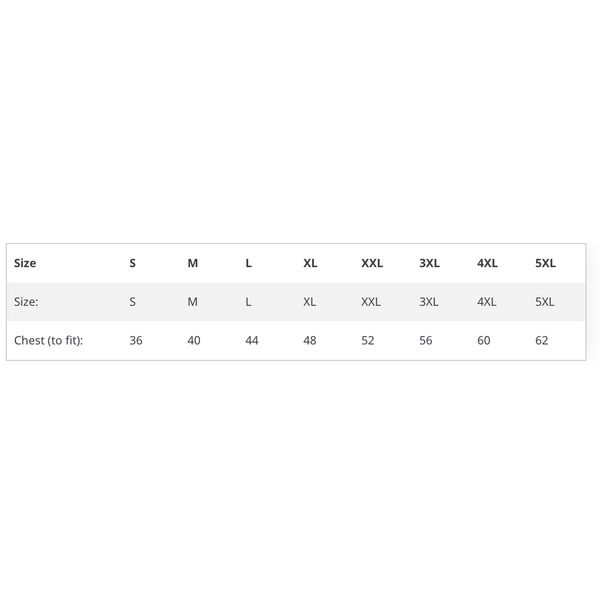Viewport: 600px width, 600px height.
Task: Click the bold XXL column header
Action: [x=372, y=263]
